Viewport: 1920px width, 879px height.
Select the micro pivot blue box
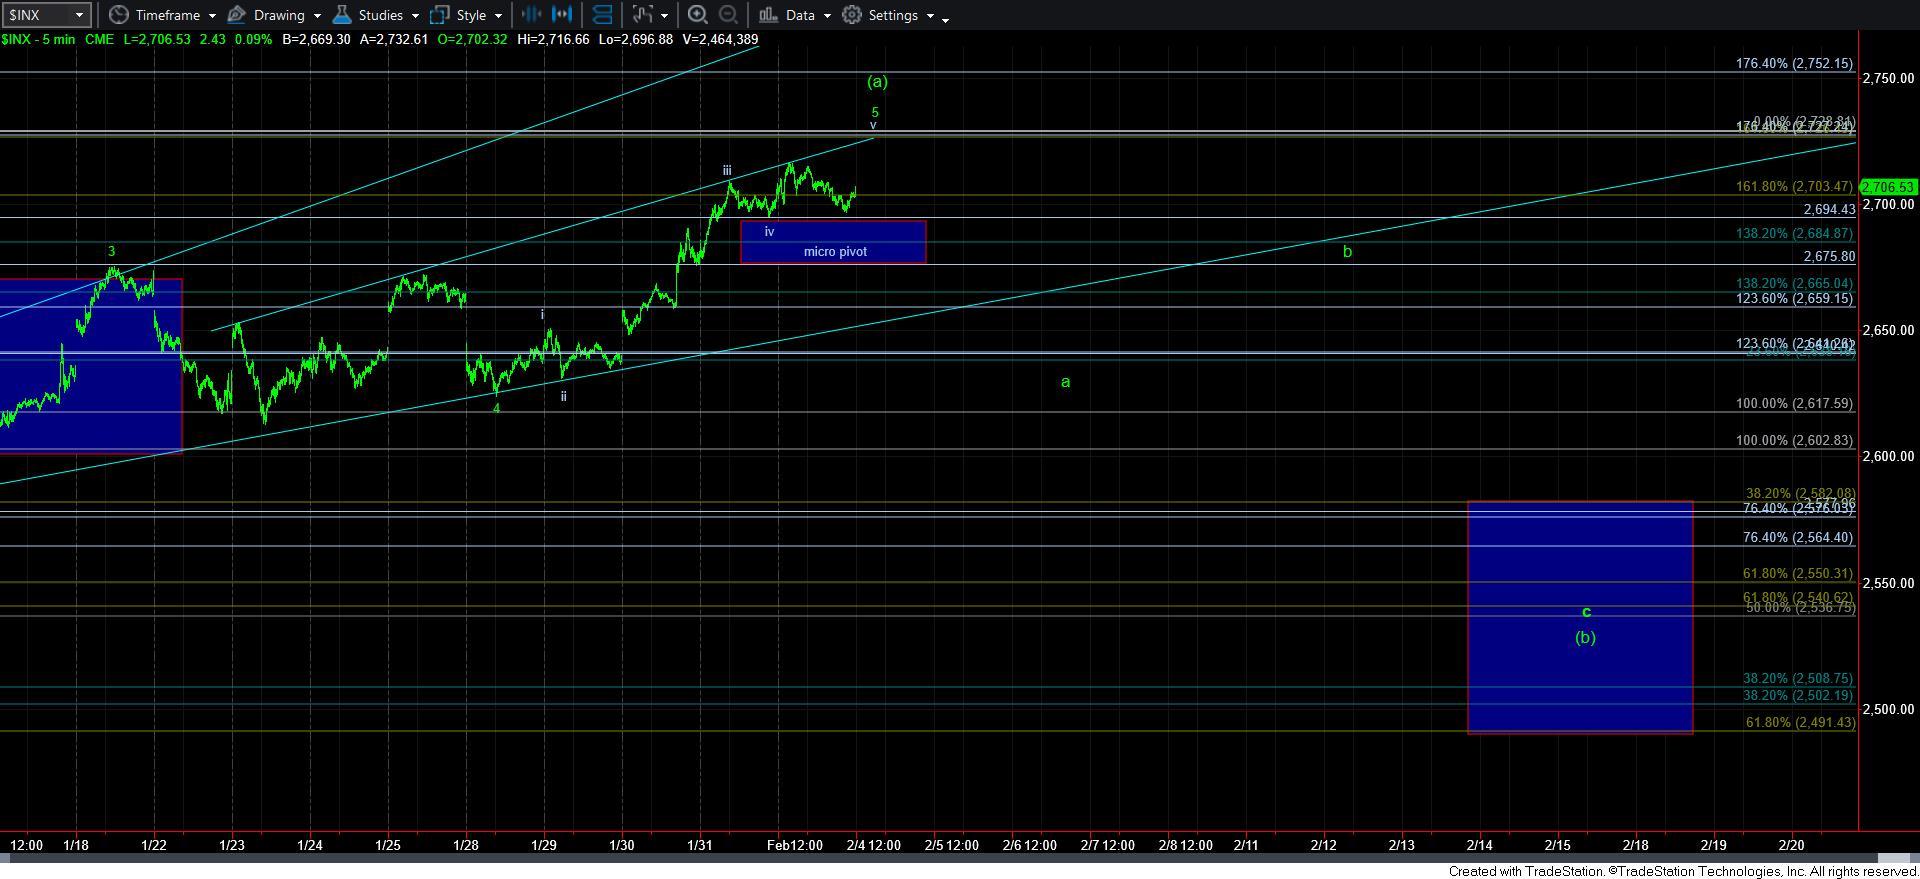tap(833, 242)
